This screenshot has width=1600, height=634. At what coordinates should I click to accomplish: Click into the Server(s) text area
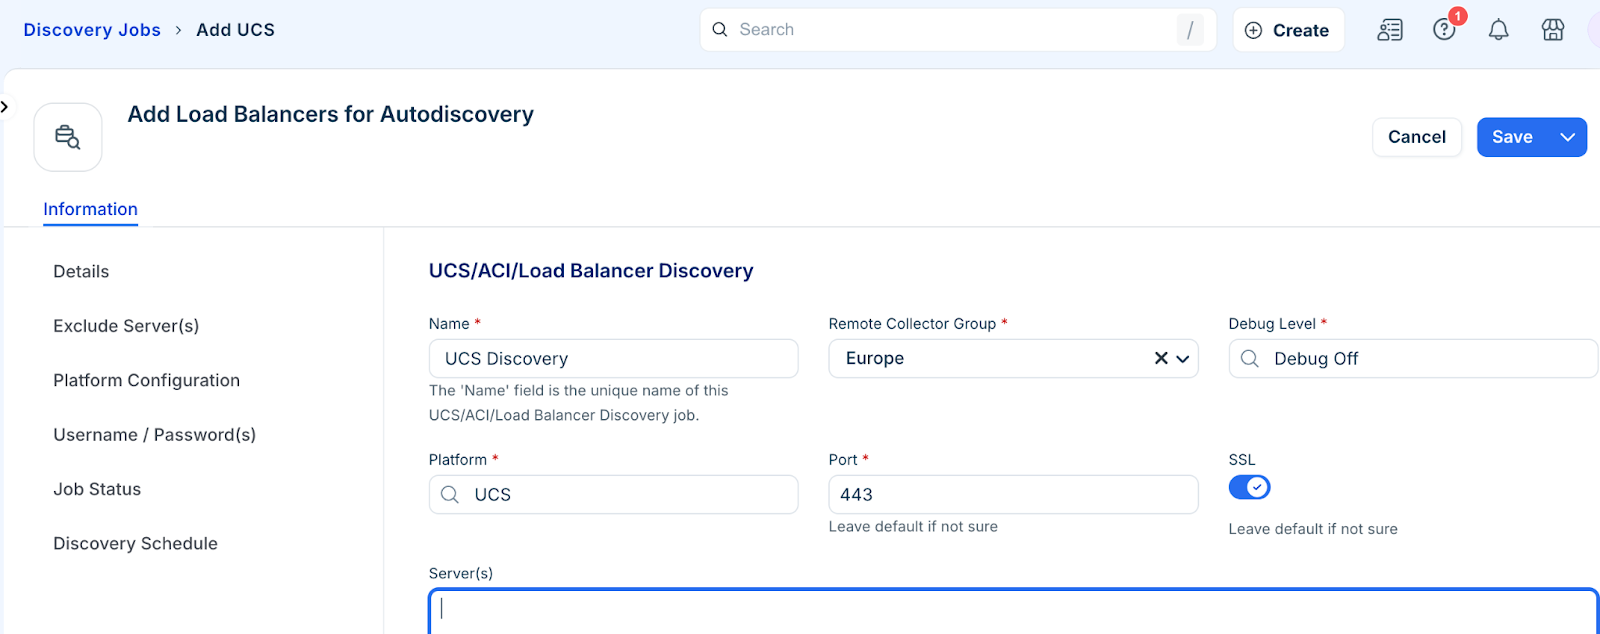(x=1013, y=611)
